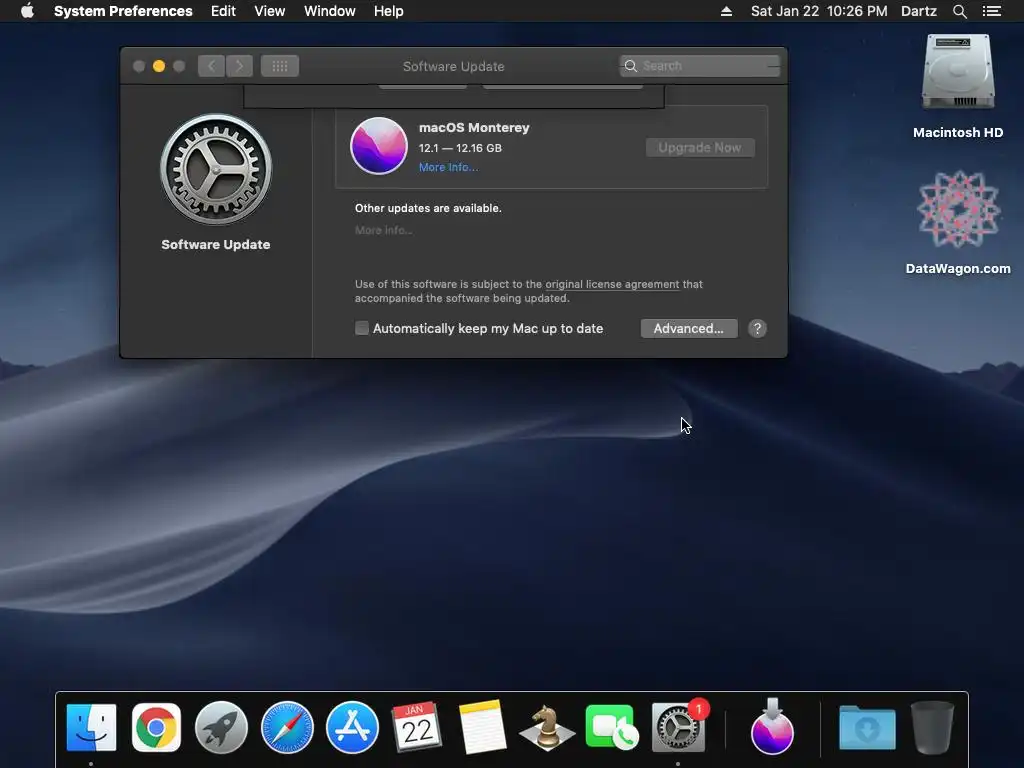Open Spotlight search in menu bar
This screenshot has height=768, width=1024.
click(x=959, y=11)
